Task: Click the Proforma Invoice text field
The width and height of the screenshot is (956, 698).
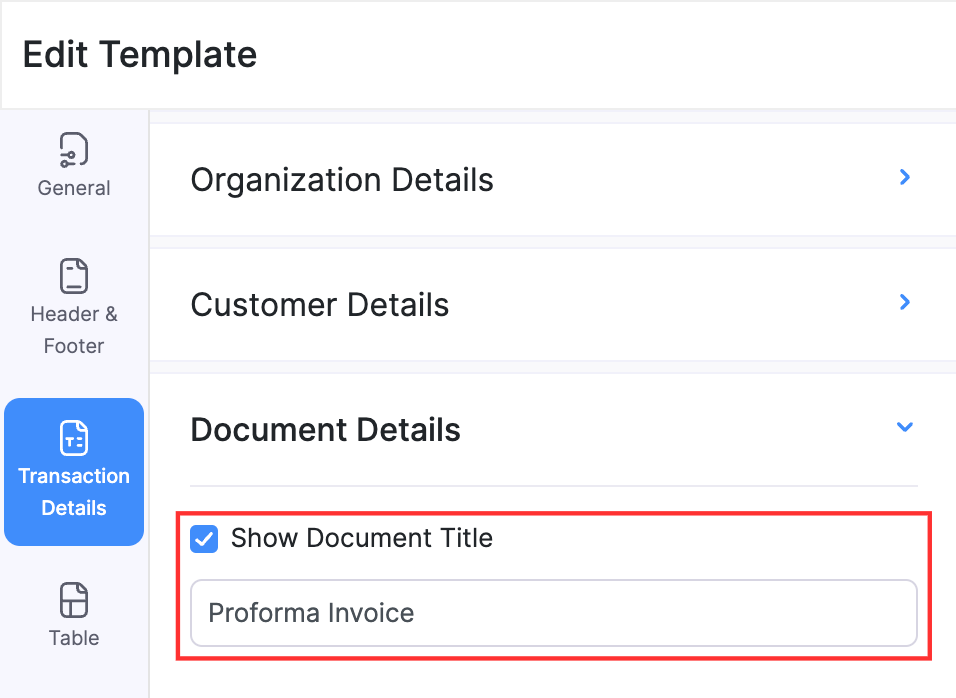Action: (x=553, y=613)
